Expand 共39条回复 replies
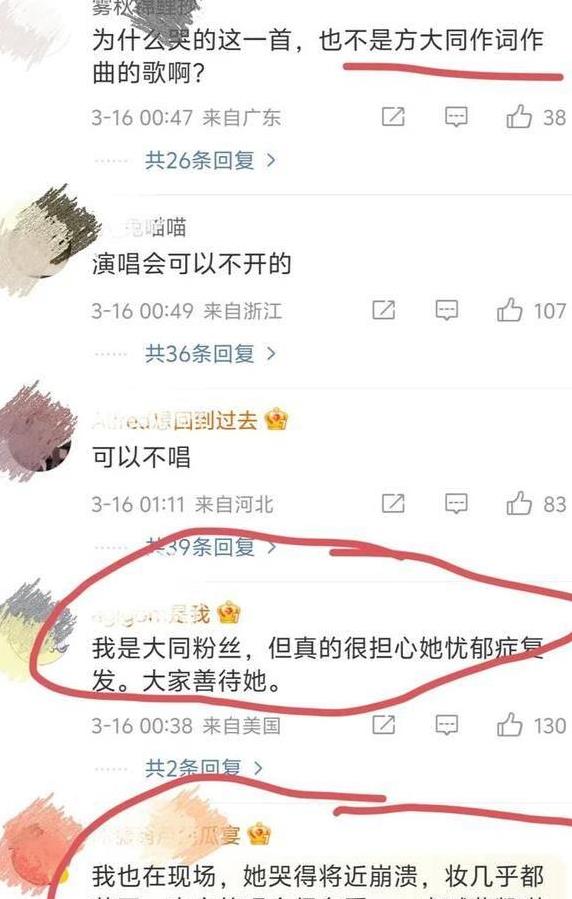The image size is (572, 899). pyautogui.click(x=210, y=546)
